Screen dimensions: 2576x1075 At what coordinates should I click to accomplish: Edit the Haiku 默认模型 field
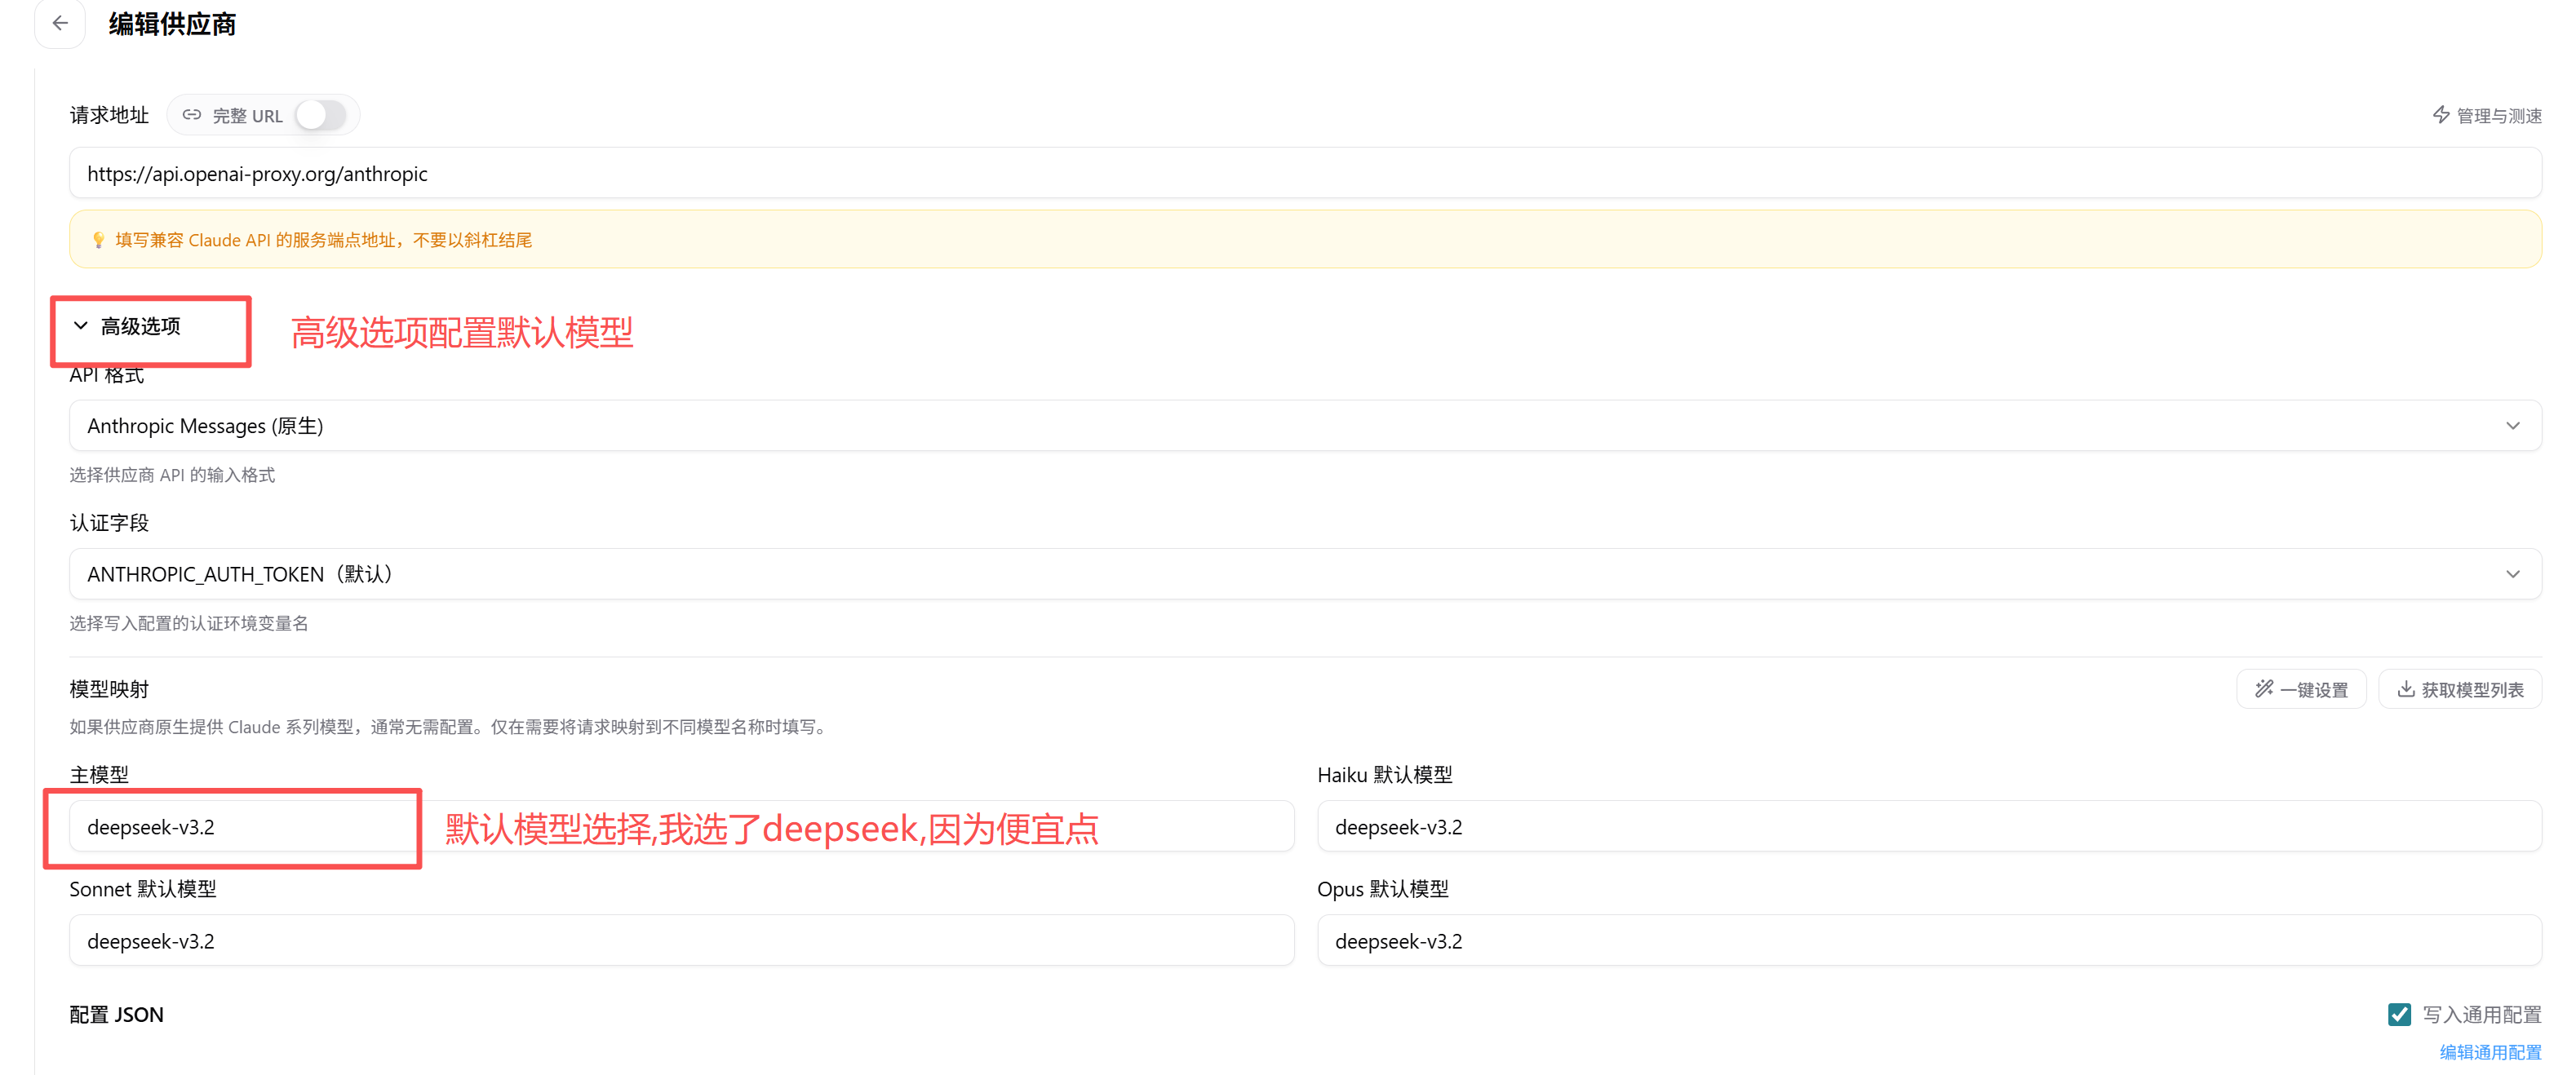click(1929, 827)
